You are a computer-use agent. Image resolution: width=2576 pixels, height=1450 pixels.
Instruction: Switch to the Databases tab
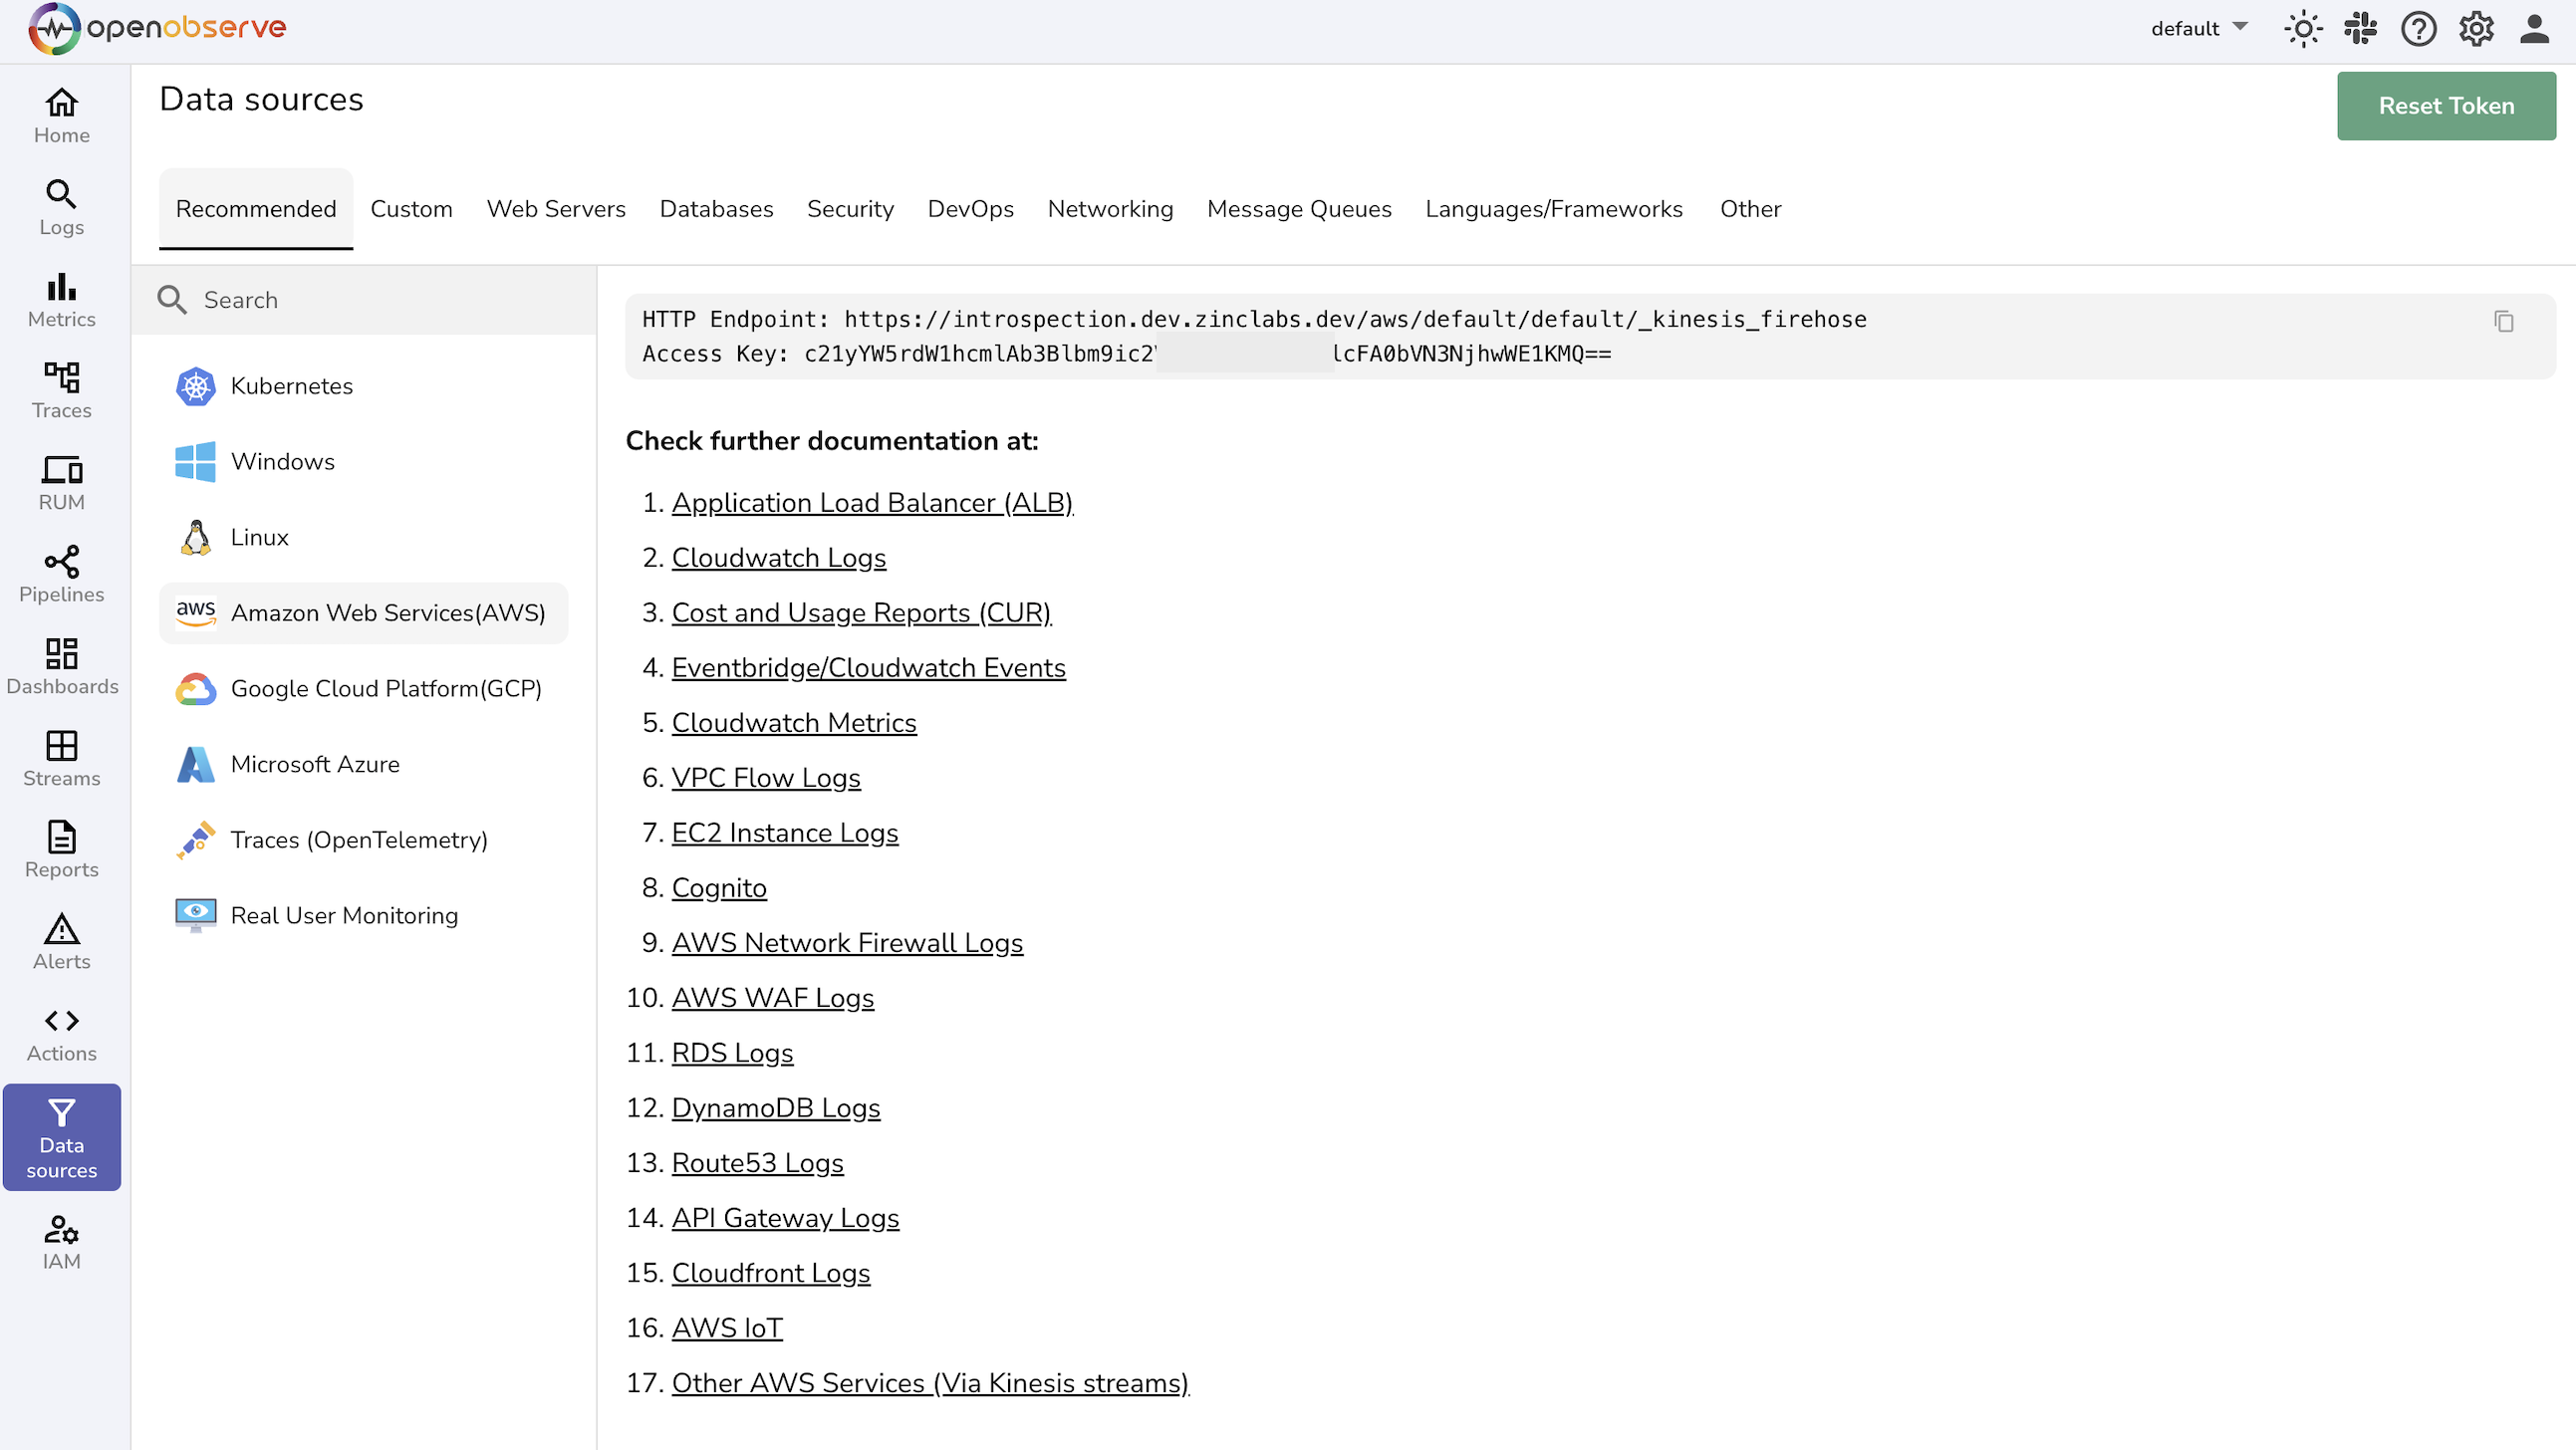(x=716, y=209)
